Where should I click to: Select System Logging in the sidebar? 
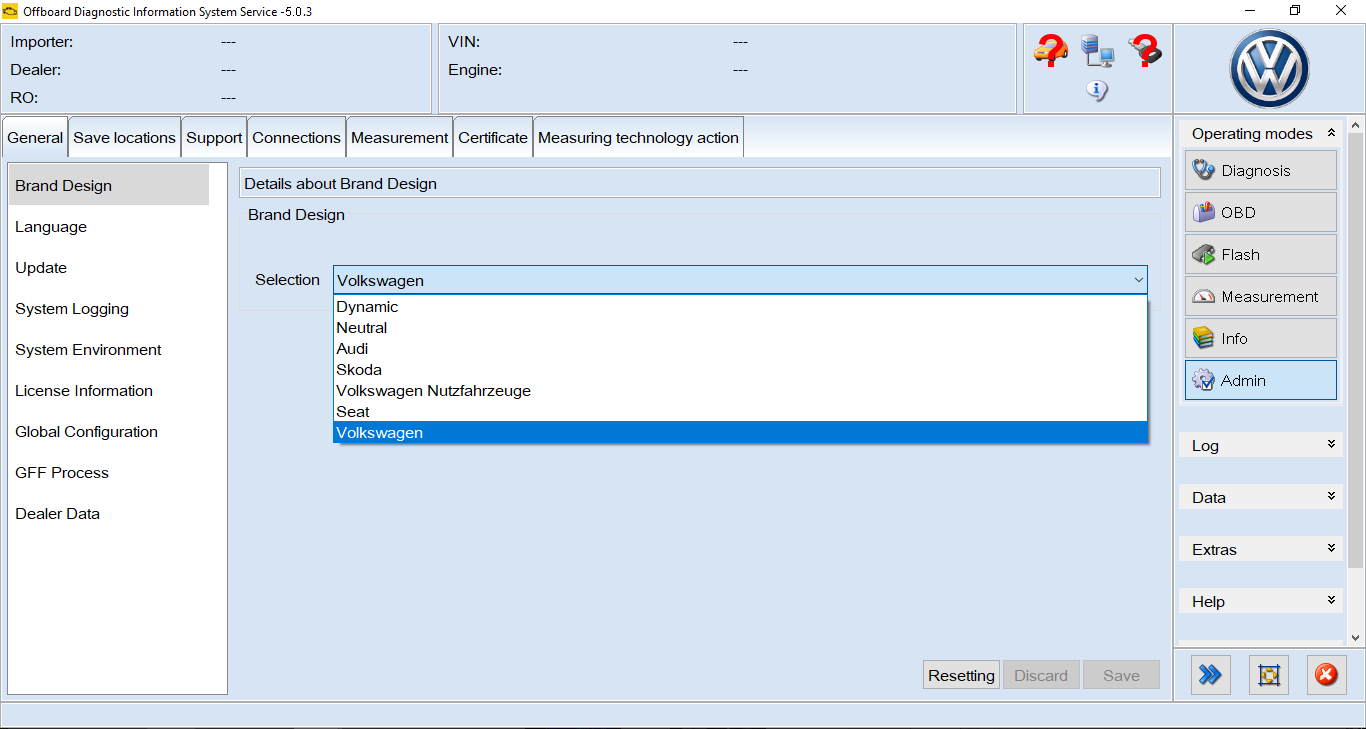109,309
